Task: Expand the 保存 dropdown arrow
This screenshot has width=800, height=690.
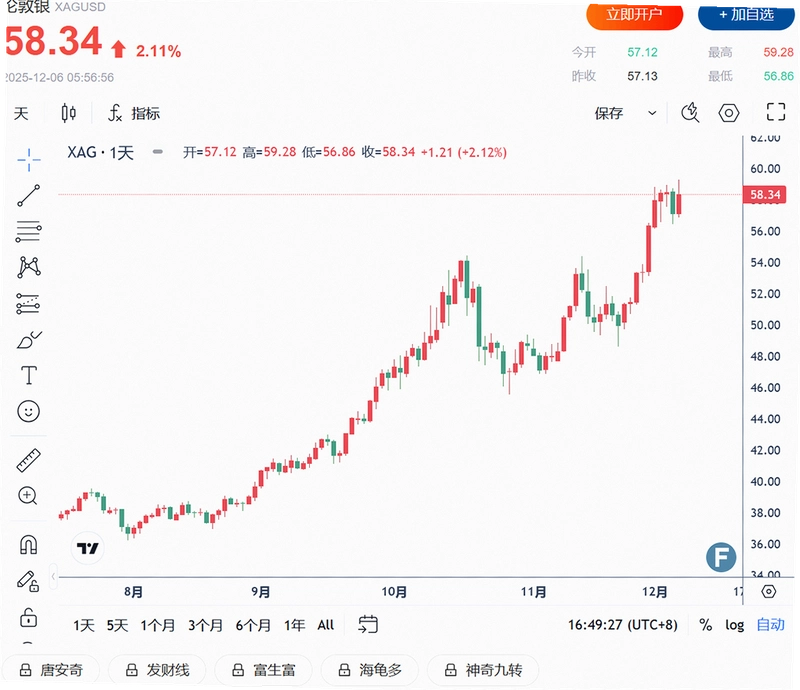Action: (x=652, y=113)
